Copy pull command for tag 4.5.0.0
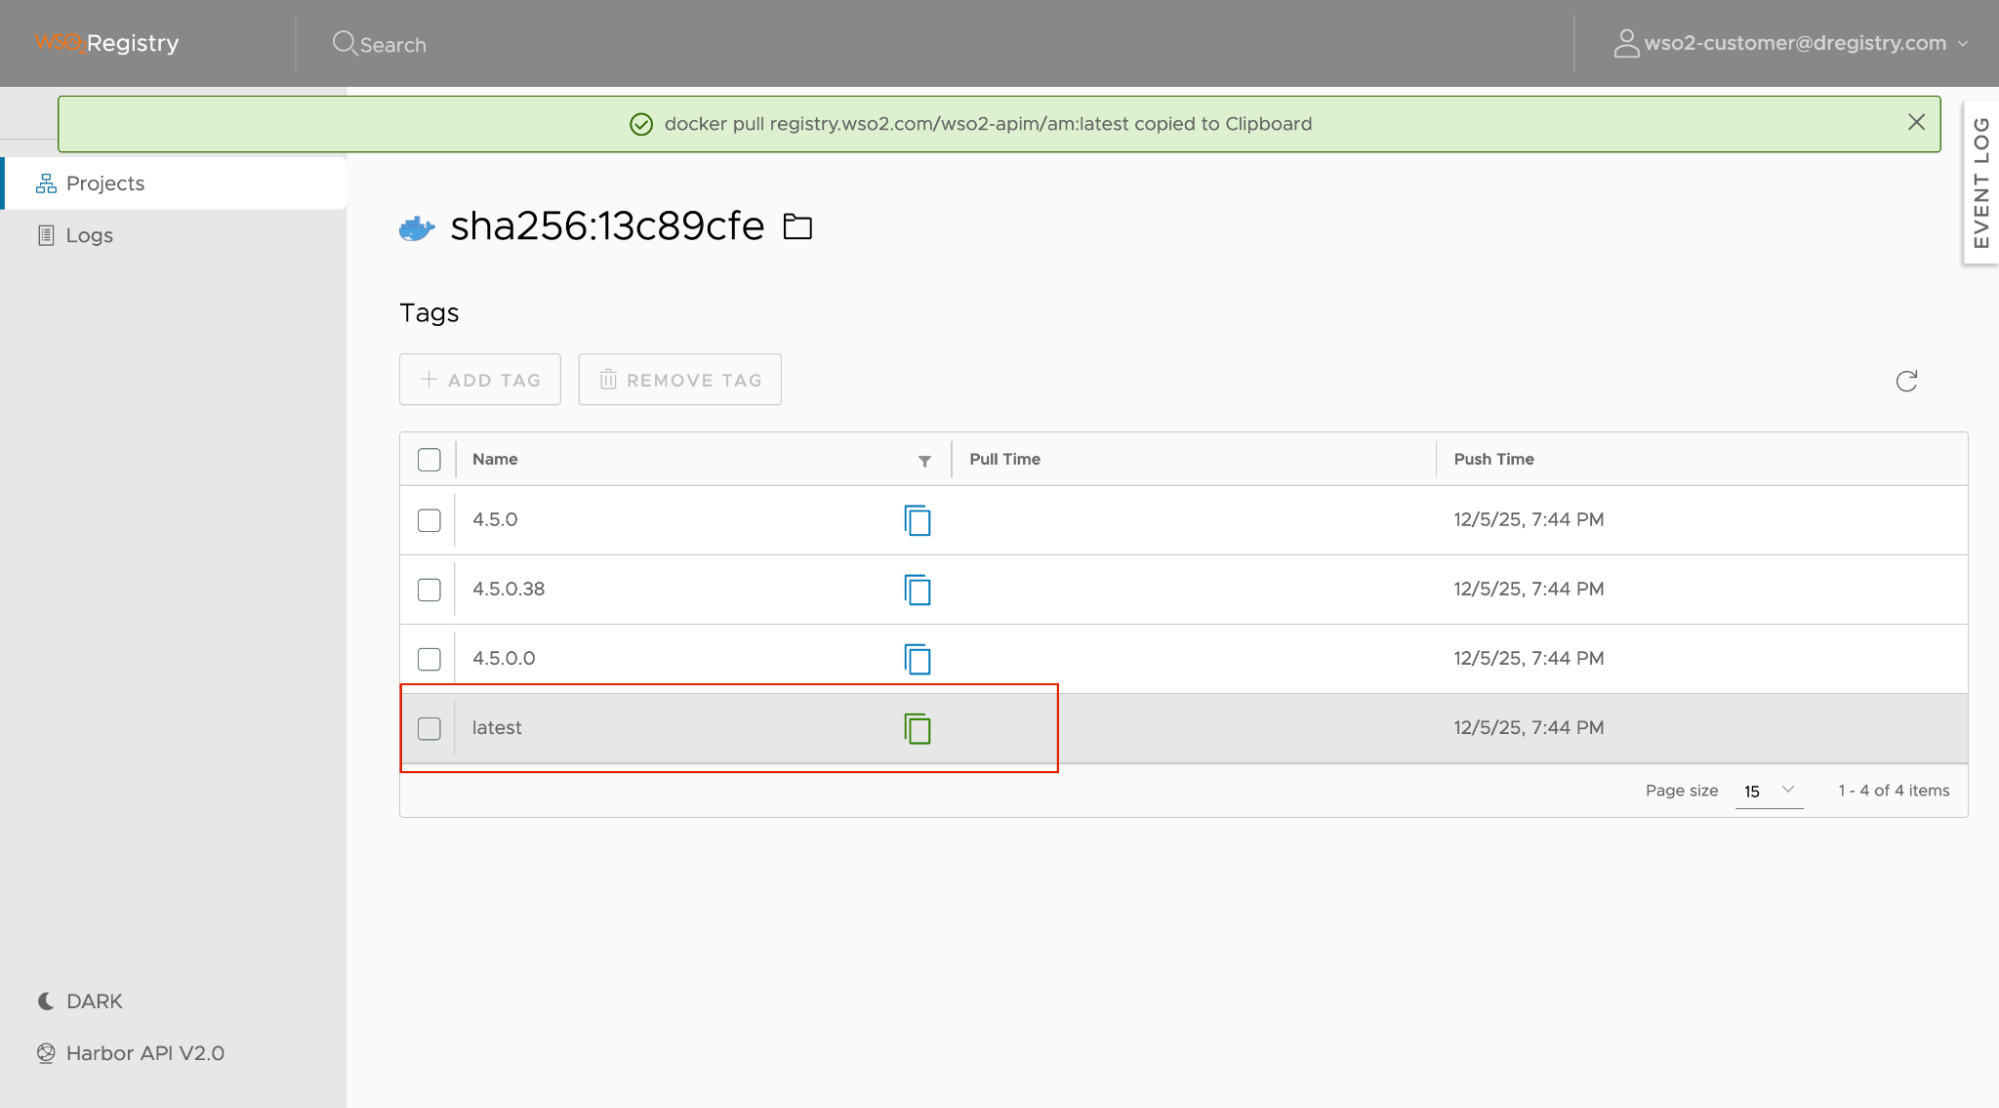 tap(917, 659)
